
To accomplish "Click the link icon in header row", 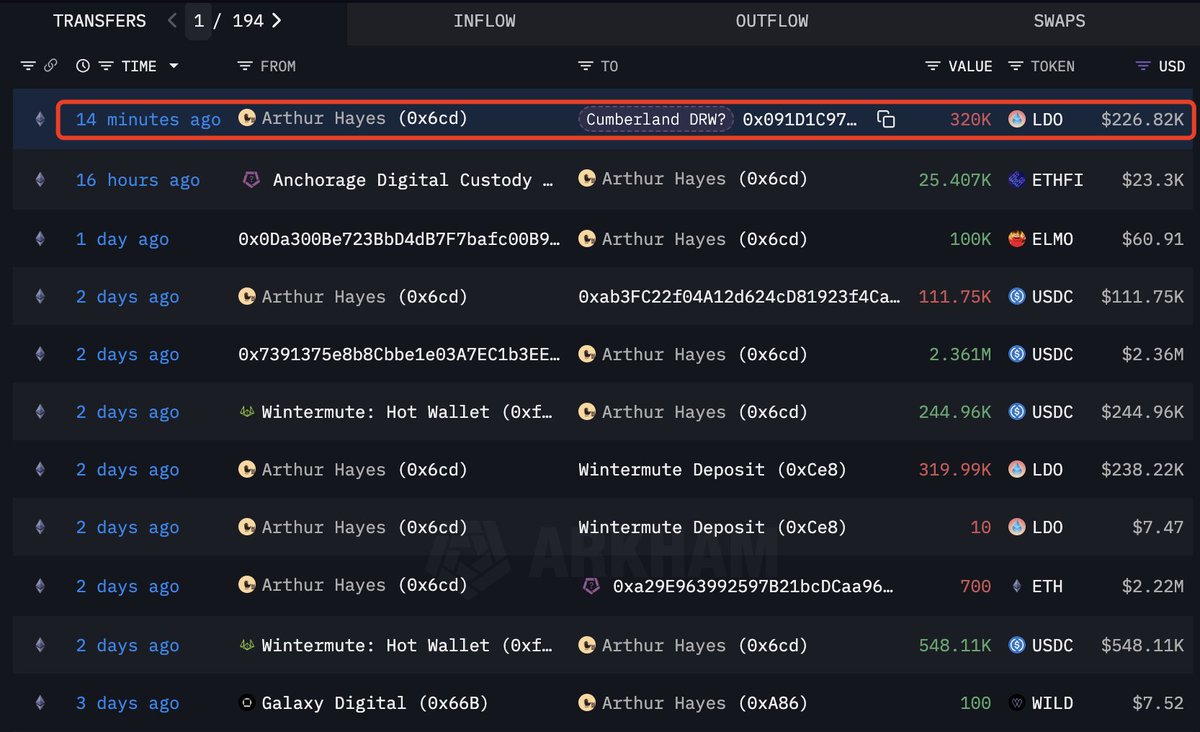I will [x=51, y=66].
